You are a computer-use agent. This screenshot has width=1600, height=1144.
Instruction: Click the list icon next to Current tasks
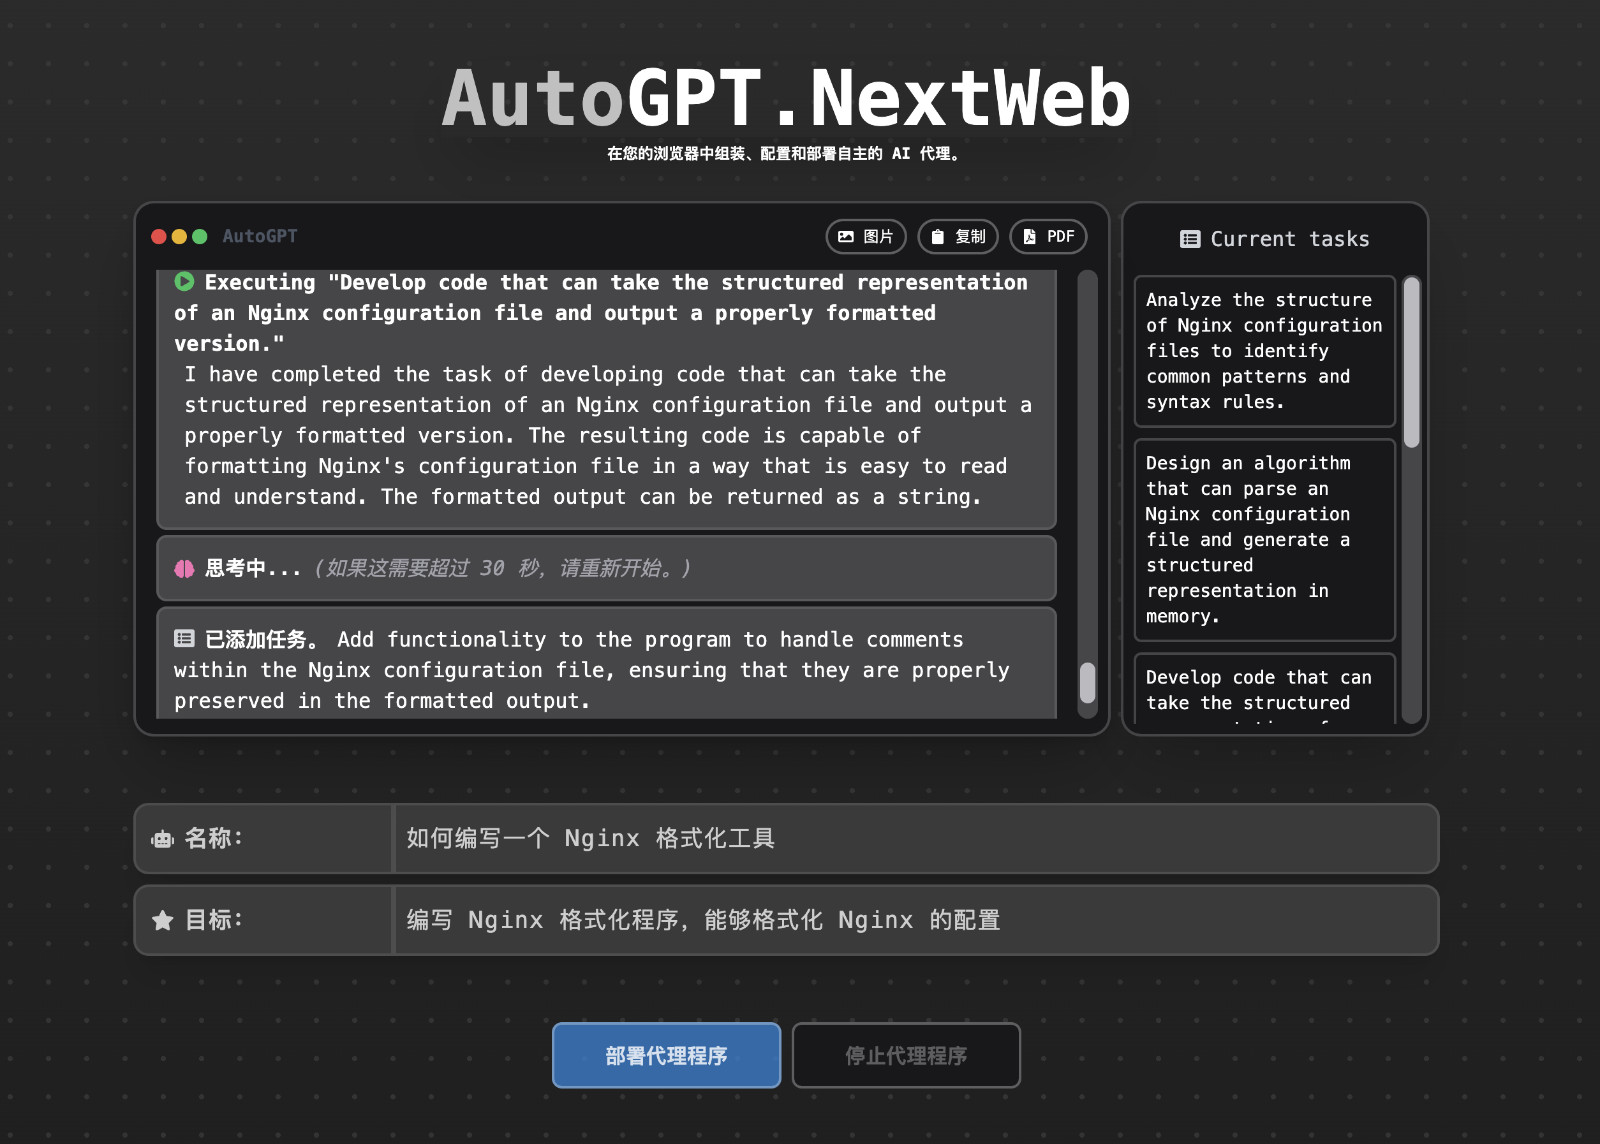[x=1190, y=239]
